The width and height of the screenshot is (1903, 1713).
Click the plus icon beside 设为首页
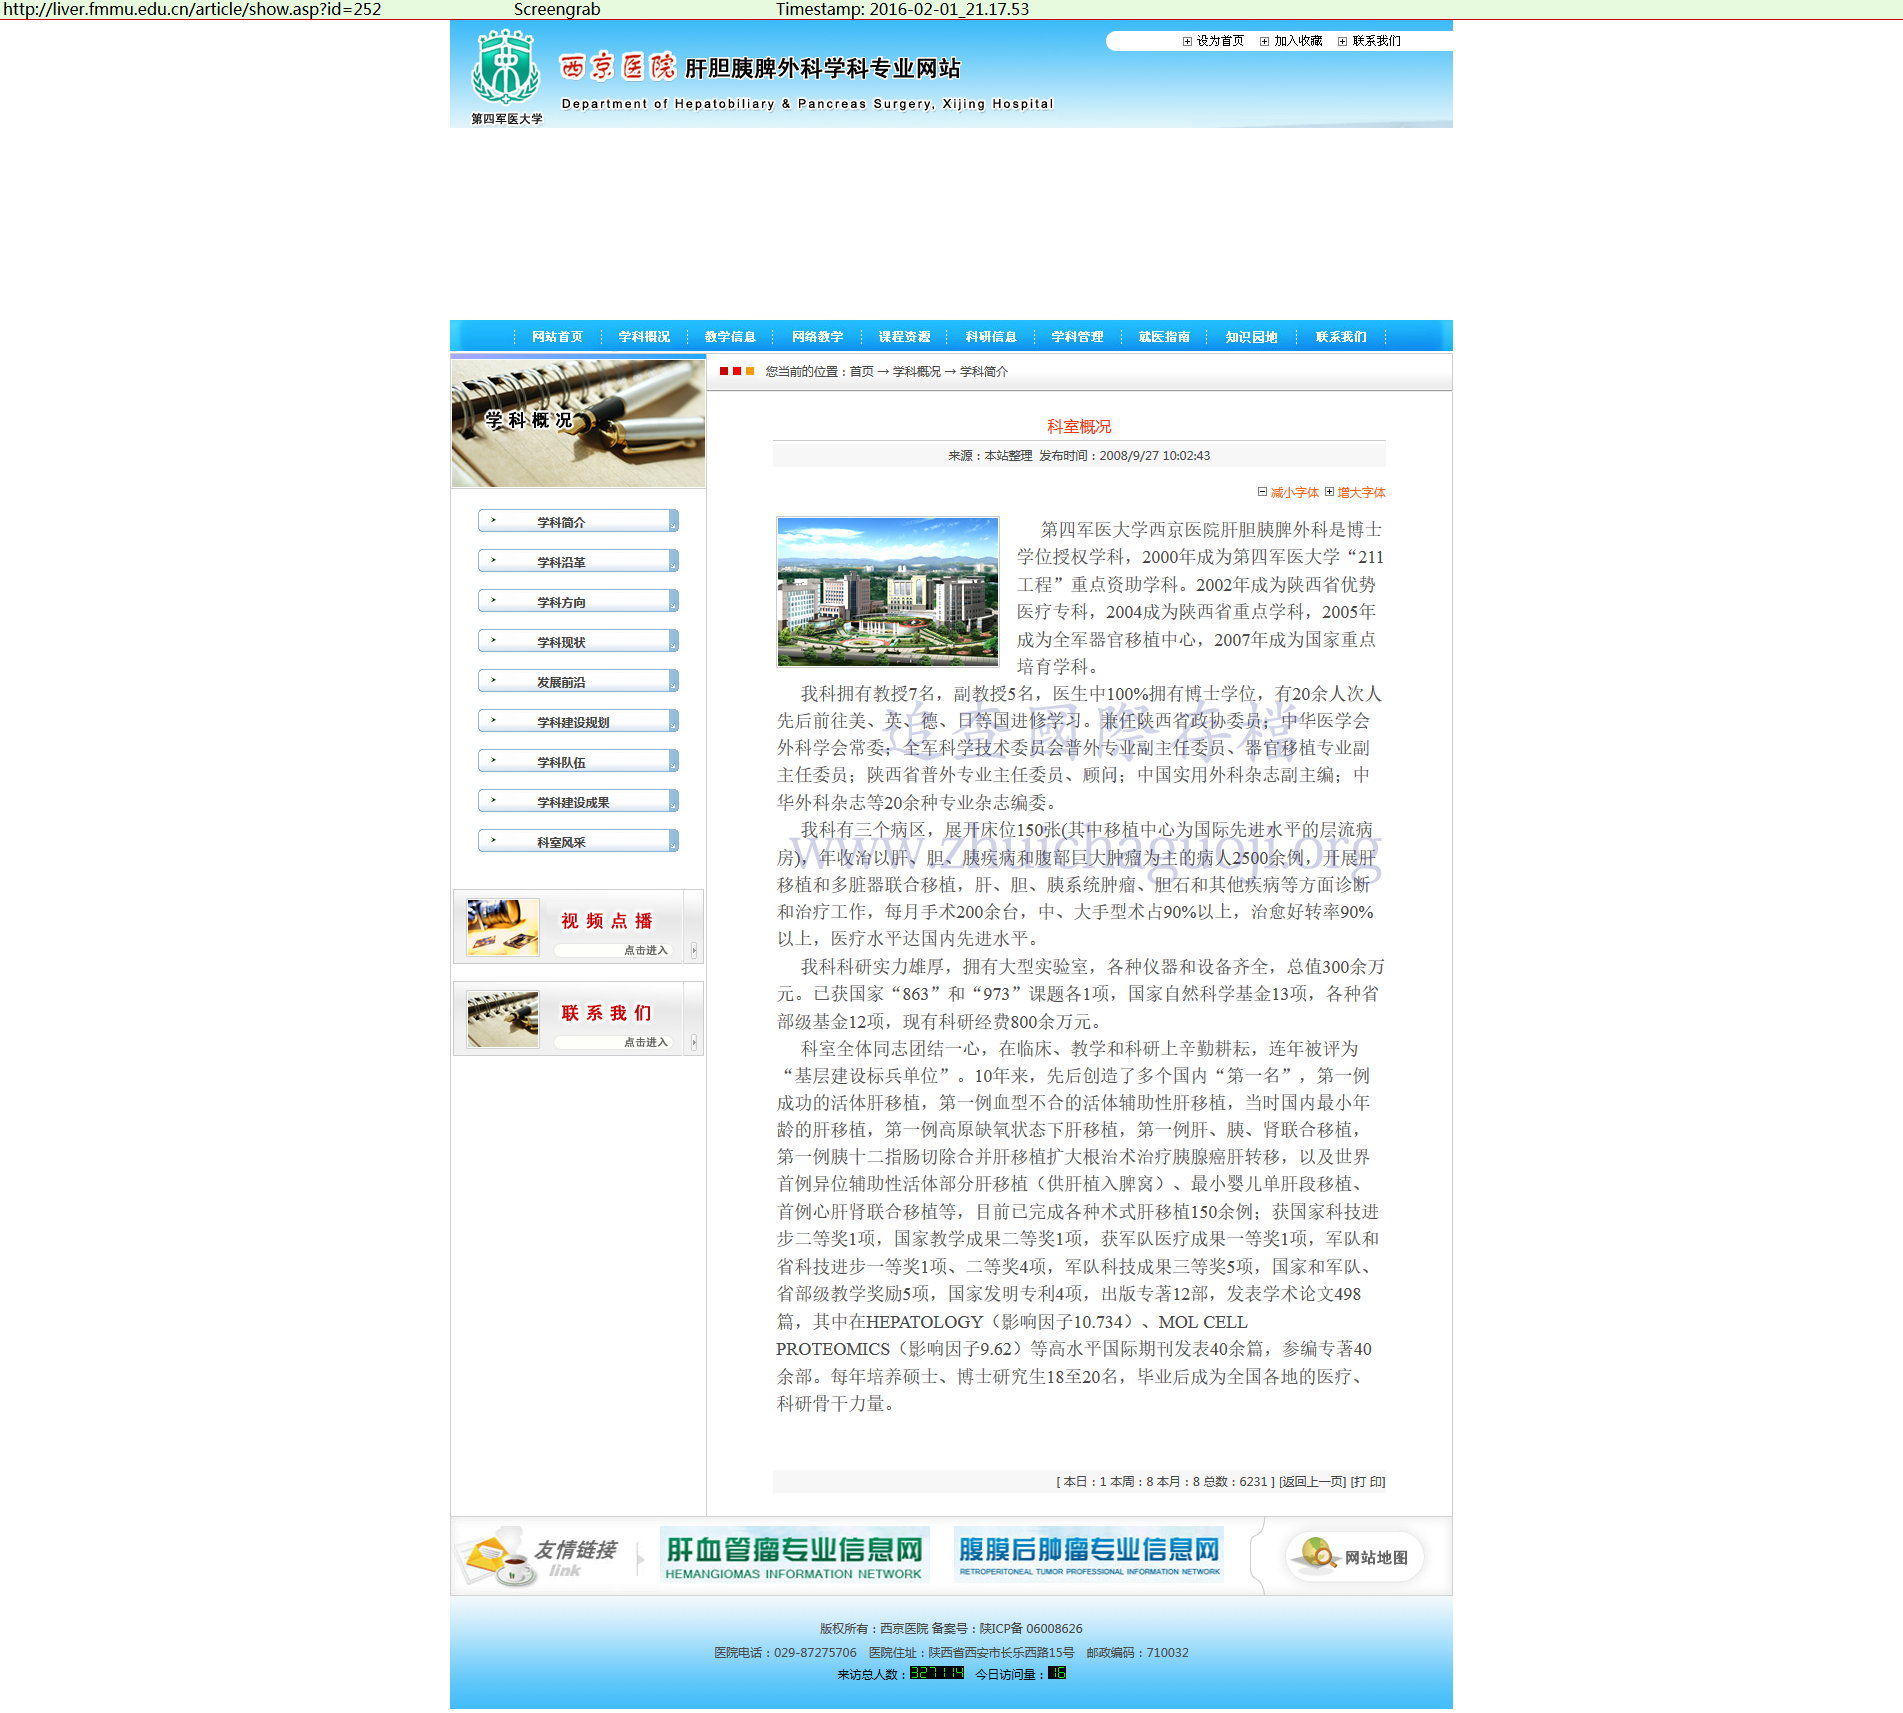1187,41
